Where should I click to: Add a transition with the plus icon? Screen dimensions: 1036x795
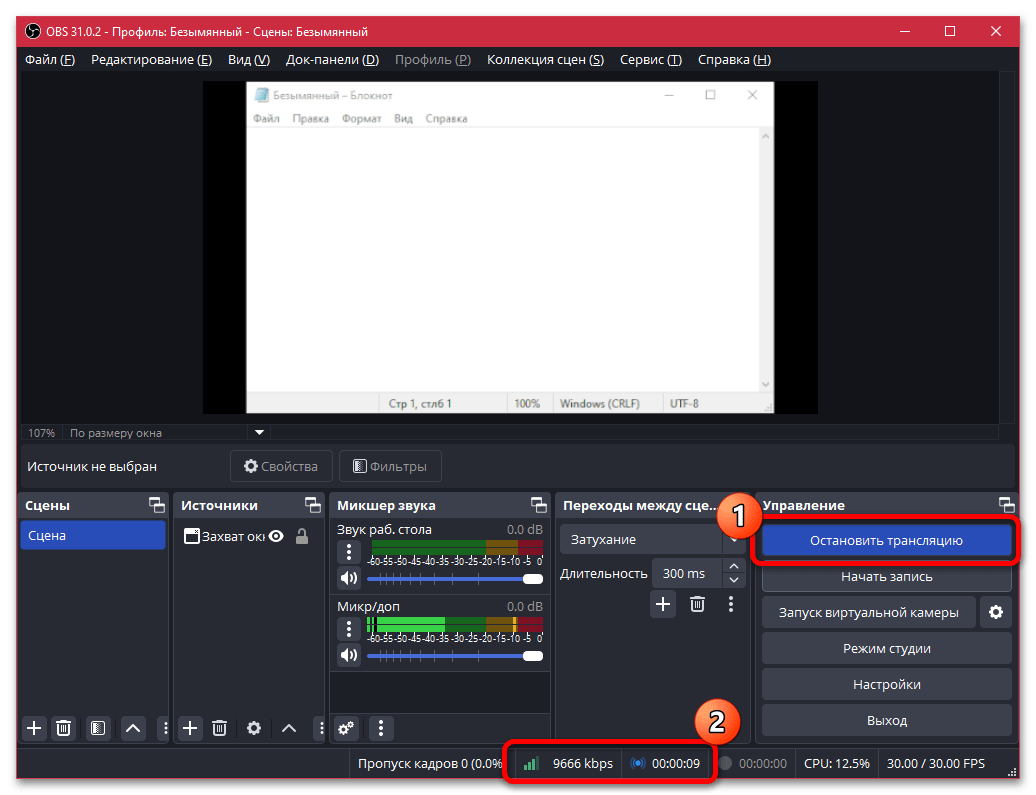663,603
